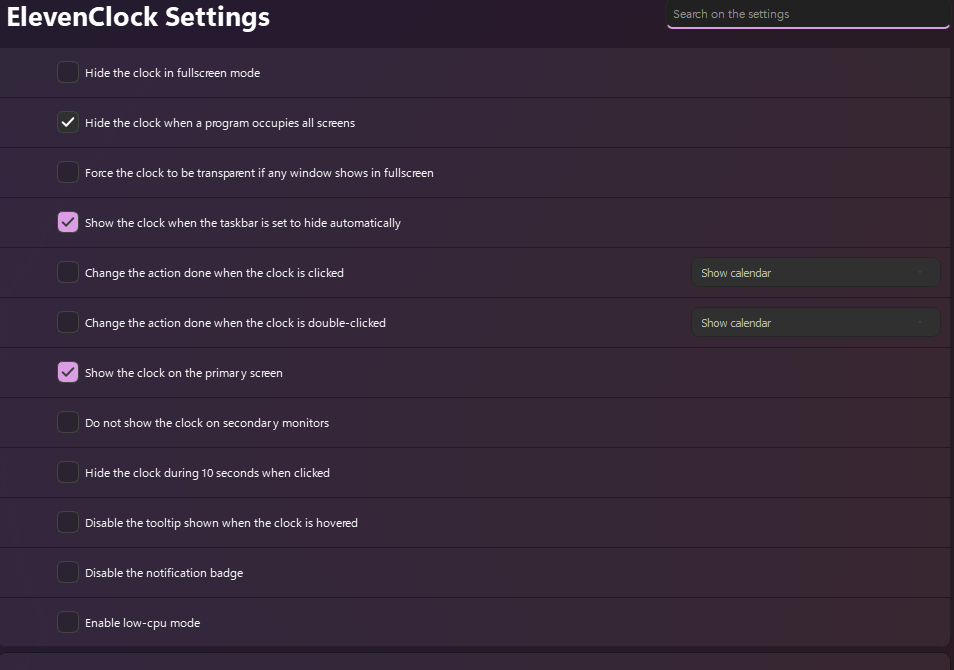The width and height of the screenshot is (954, 670).
Task: Enable "Hide the clock in fullscreen mode"
Action: click(67, 72)
